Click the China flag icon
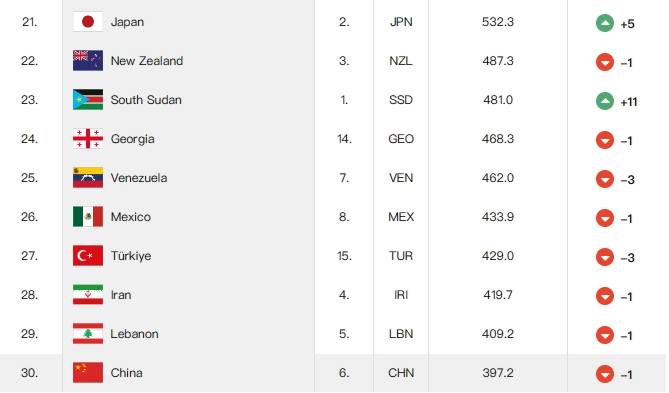The image size is (669, 393). pos(88,373)
